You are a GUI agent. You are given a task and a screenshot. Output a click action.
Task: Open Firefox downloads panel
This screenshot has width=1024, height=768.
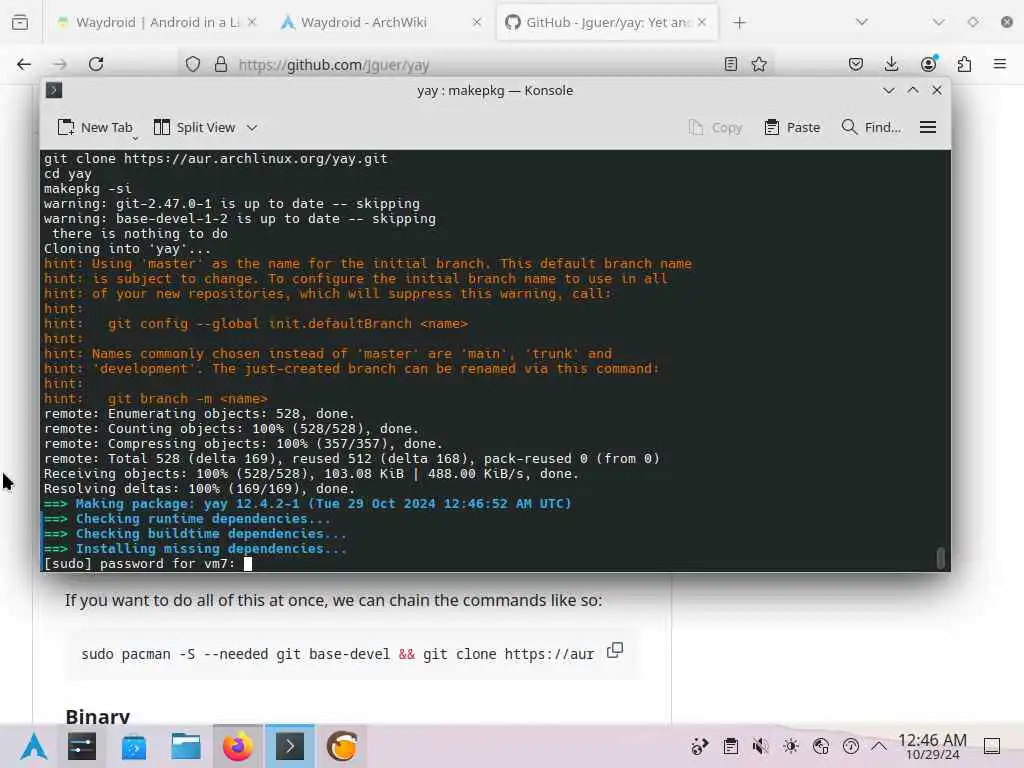[891, 64]
